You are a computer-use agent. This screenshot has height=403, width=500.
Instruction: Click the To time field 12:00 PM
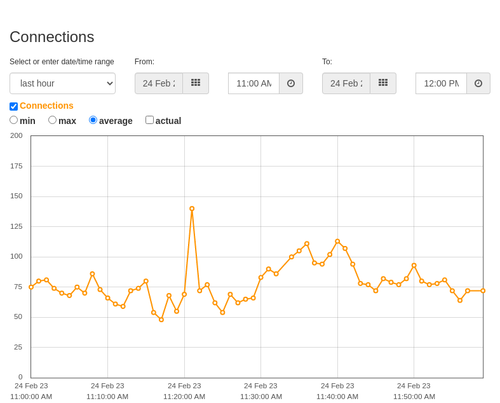(x=441, y=83)
